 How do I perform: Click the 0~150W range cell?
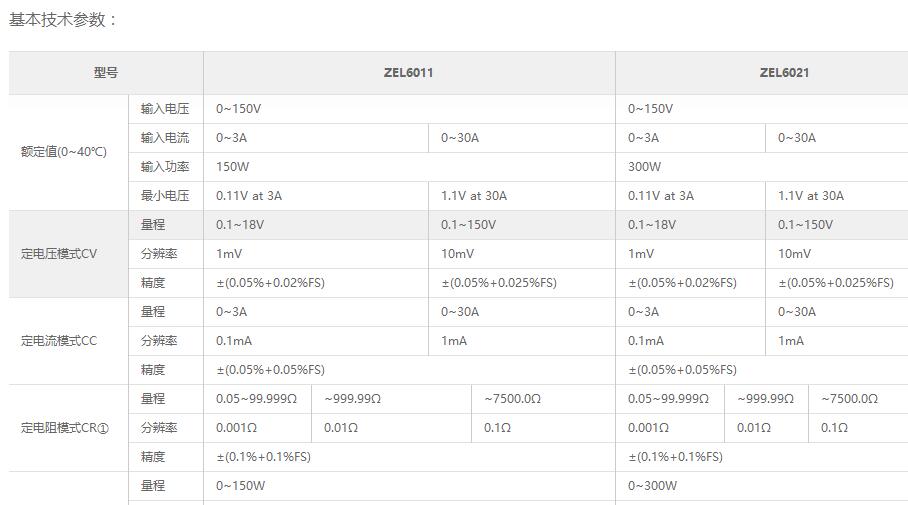pyautogui.click(x=240, y=486)
